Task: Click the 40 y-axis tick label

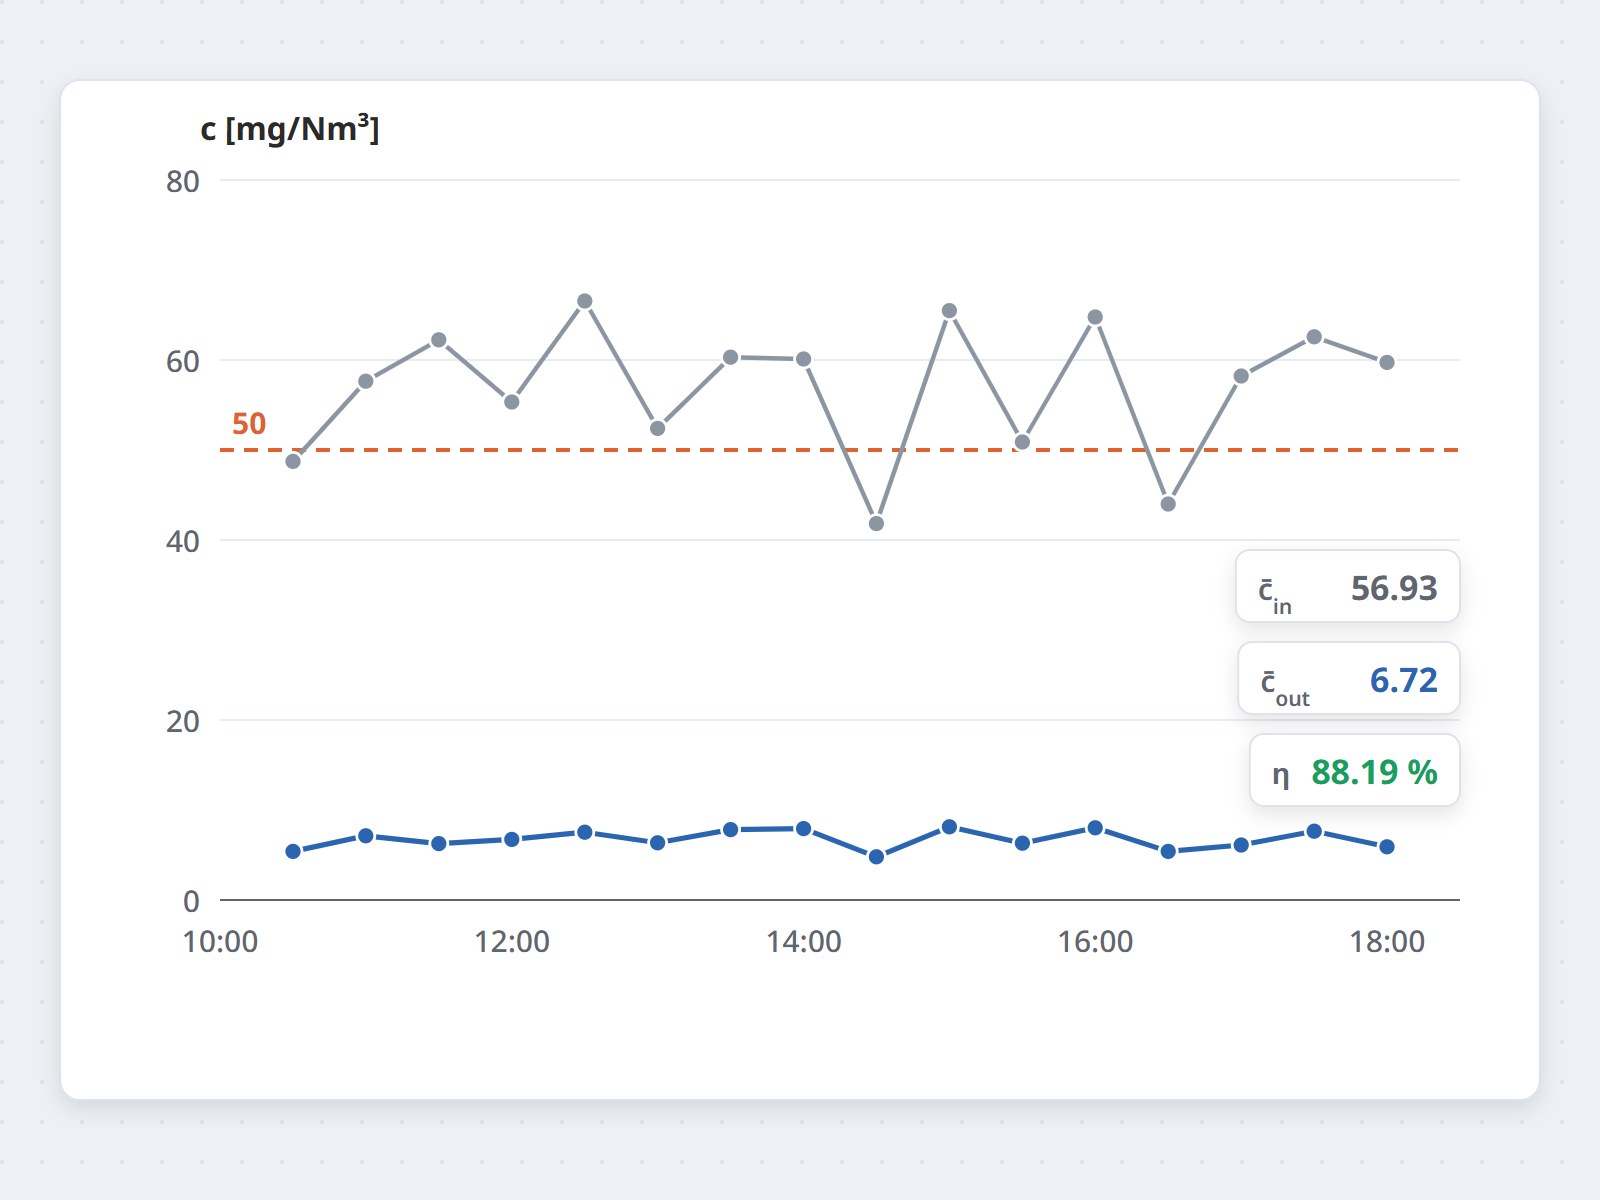Action: tap(183, 542)
